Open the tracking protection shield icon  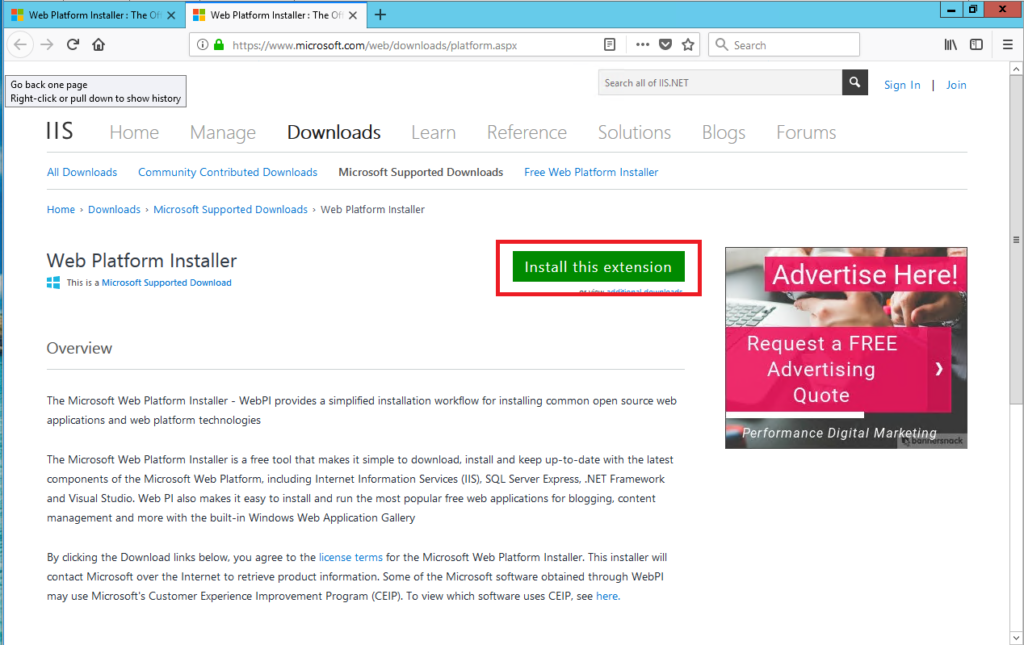coord(665,44)
